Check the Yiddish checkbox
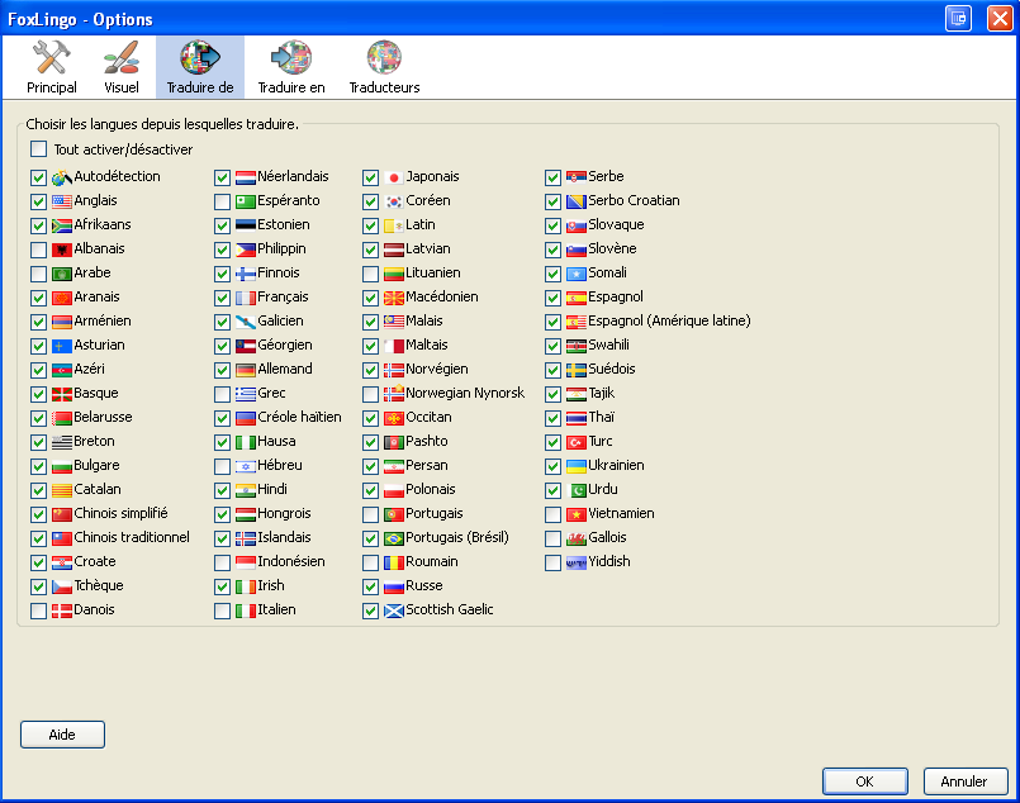The width and height of the screenshot is (1020, 803). click(x=553, y=562)
